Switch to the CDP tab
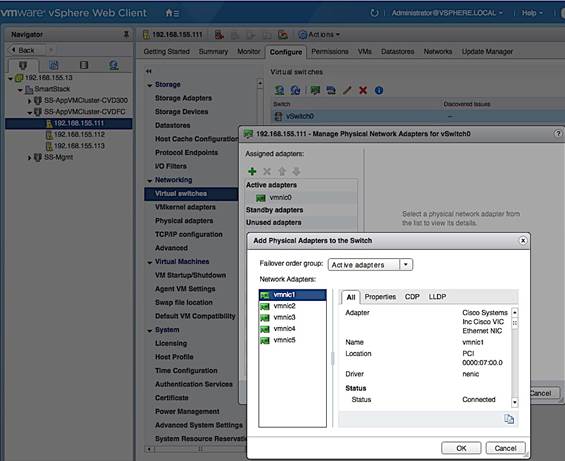The height and width of the screenshot is (461, 565). tap(412, 297)
